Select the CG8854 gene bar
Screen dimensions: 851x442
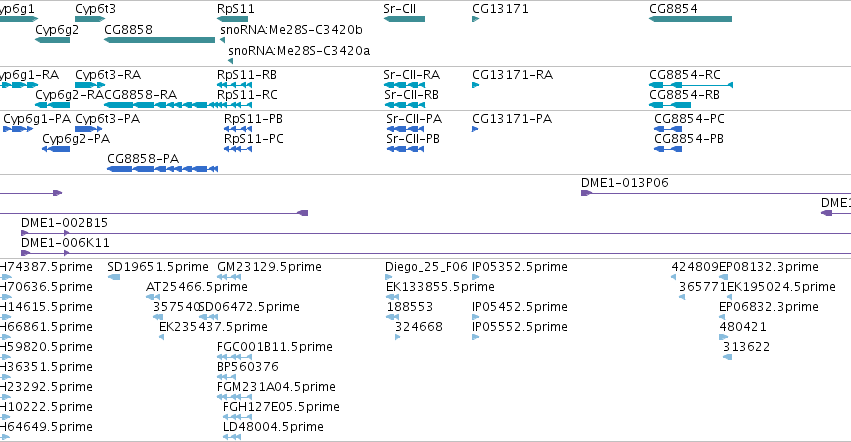(690, 19)
